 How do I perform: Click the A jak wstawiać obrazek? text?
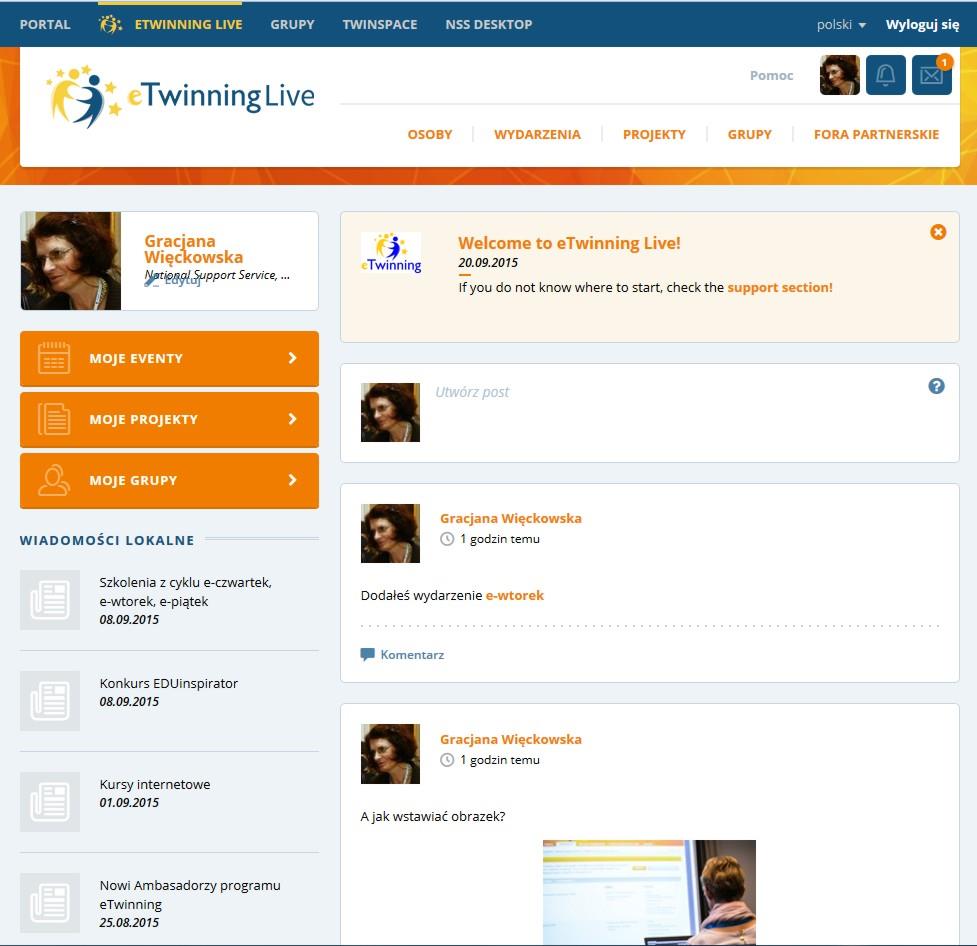[432, 816]
